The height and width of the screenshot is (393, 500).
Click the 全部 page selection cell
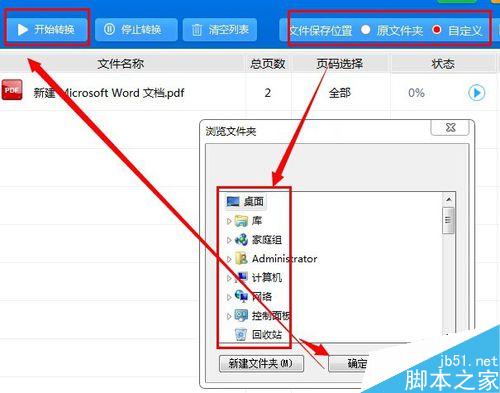[x=339, y=93]
